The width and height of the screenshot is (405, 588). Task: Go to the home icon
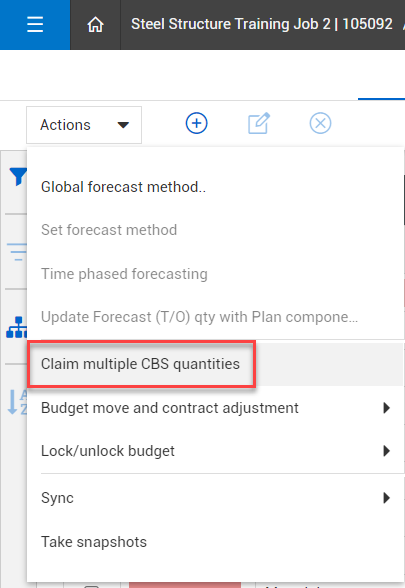pyautogui.click(x=95, y=25)
